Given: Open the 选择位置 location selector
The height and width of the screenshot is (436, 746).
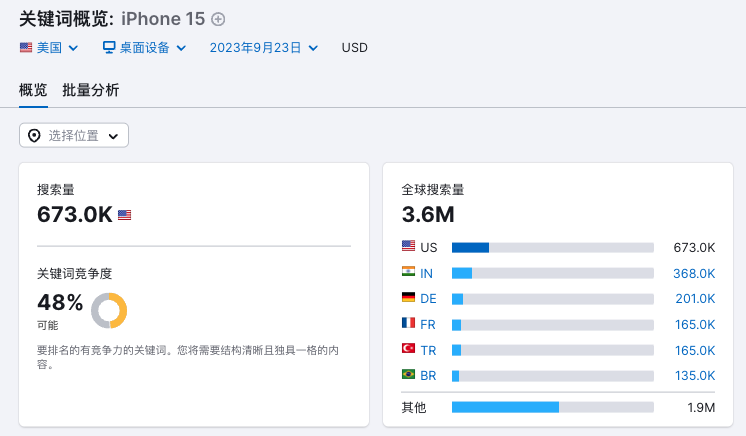Looking at the screenshot, I should point(74,136).
